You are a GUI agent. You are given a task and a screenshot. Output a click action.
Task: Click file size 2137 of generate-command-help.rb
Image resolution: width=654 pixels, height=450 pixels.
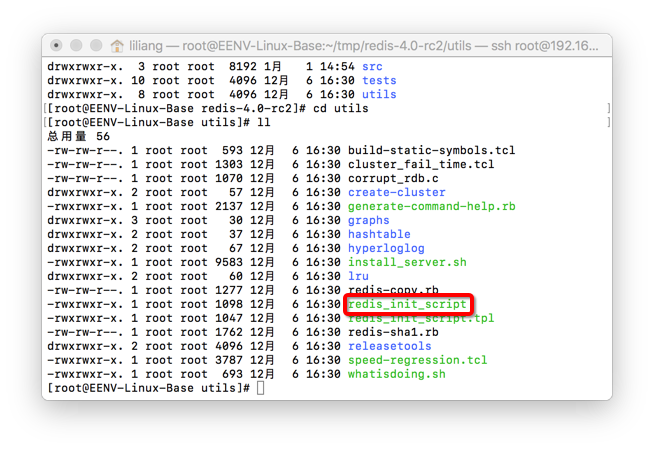[229, 206]
